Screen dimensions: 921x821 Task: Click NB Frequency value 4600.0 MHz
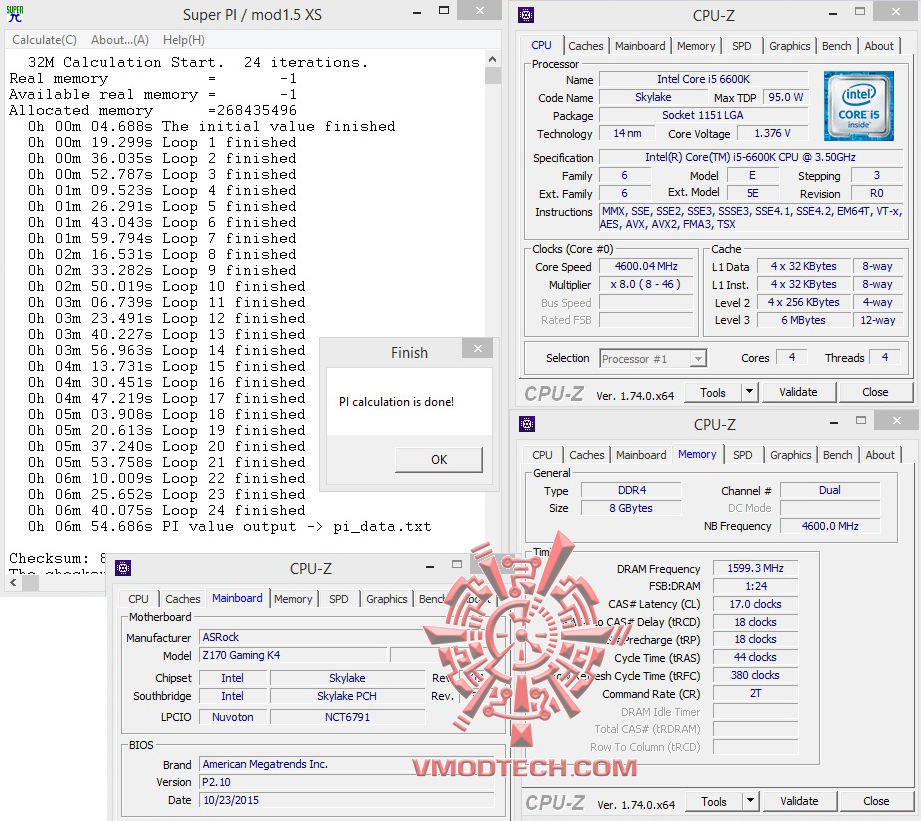830,526
